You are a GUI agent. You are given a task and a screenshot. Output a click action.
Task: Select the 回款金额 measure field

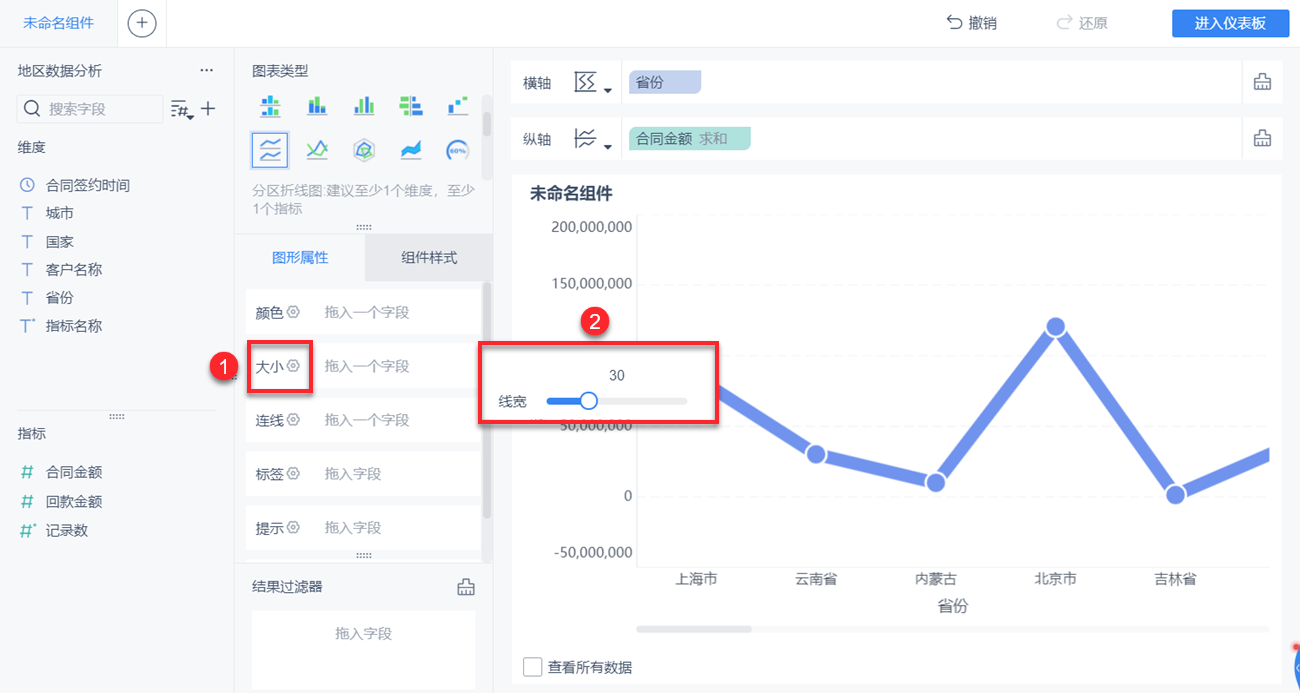click(61, 501)
